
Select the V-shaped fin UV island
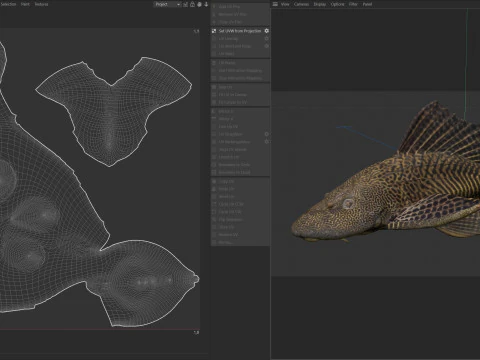(x=112, y=113)
